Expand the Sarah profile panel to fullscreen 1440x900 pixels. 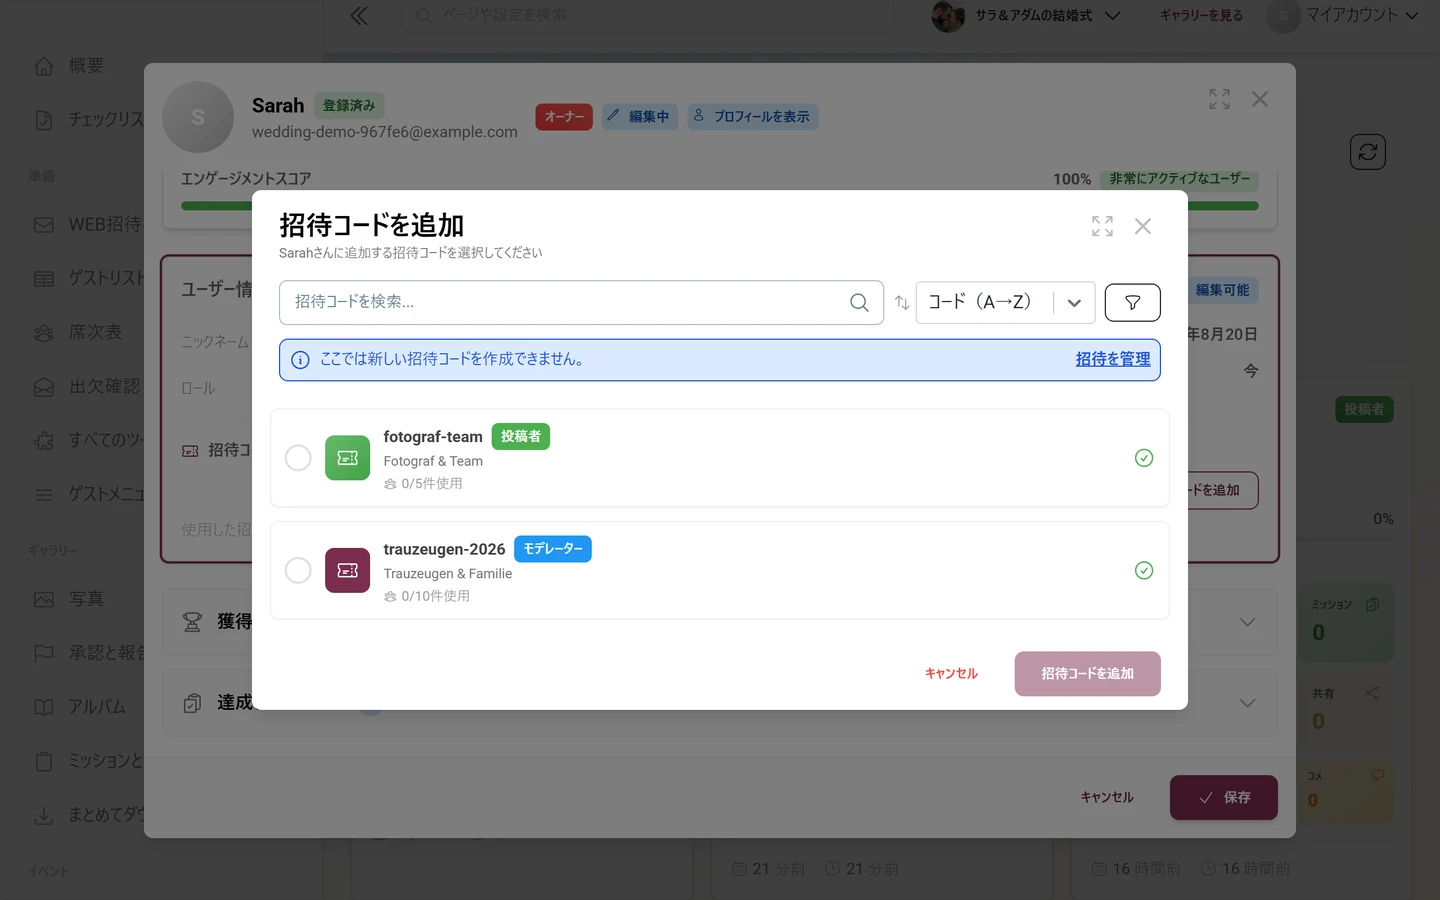point(1219,99)
